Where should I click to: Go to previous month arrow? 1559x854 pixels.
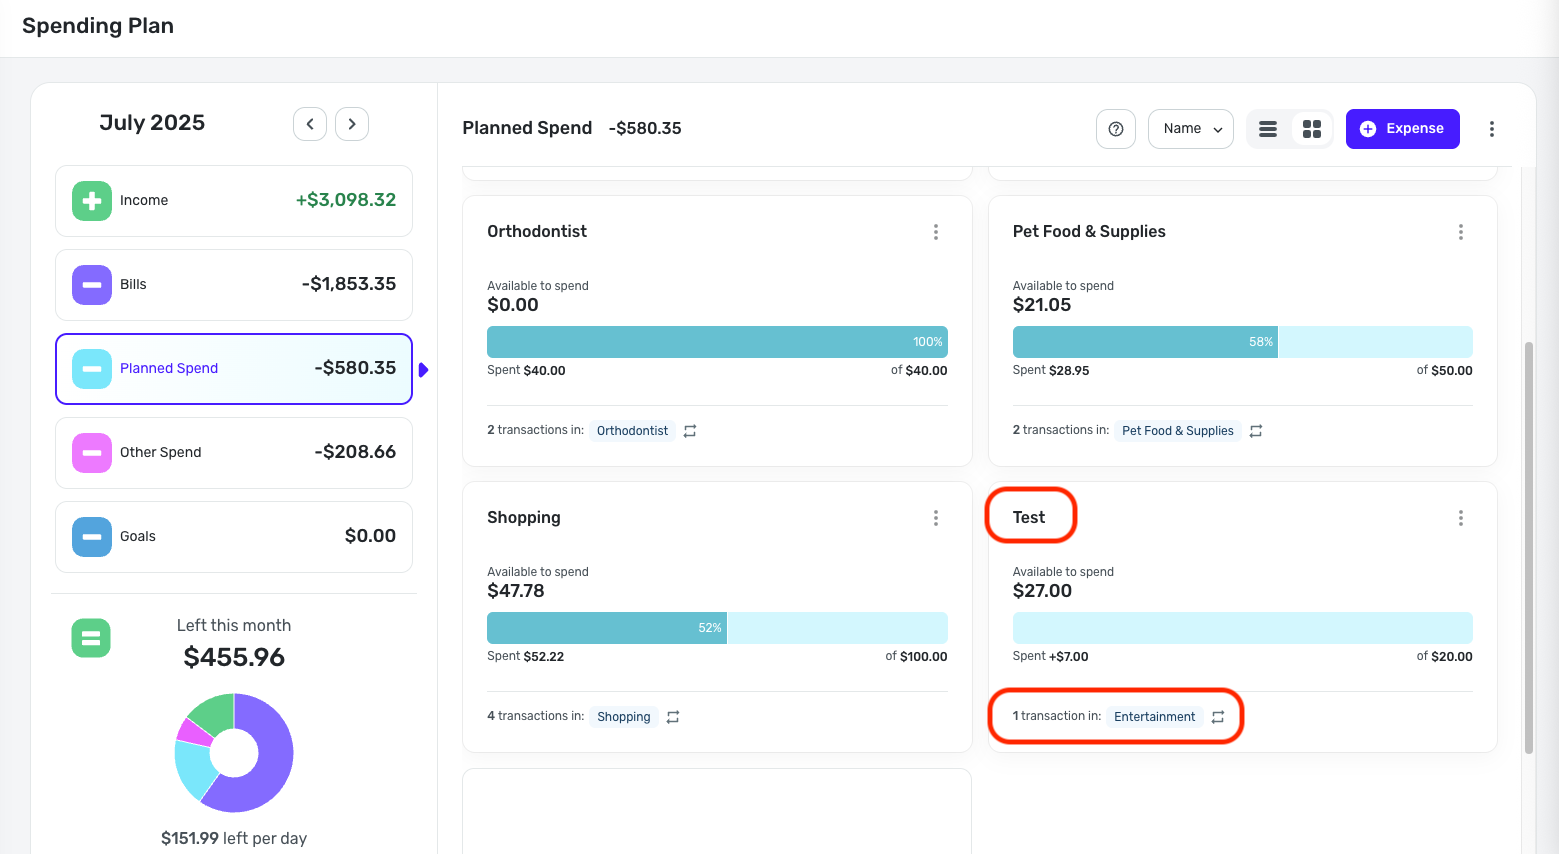point(310,124)
